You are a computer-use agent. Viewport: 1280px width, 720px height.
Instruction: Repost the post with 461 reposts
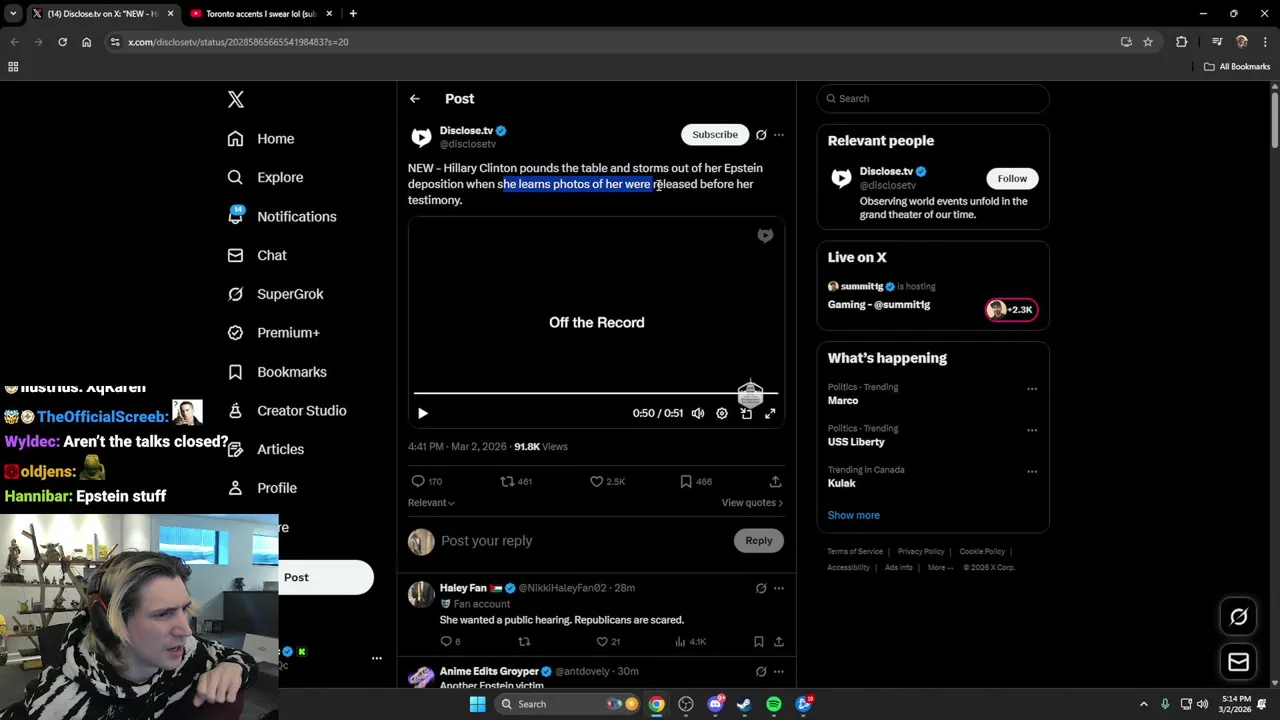coord(516,481)
